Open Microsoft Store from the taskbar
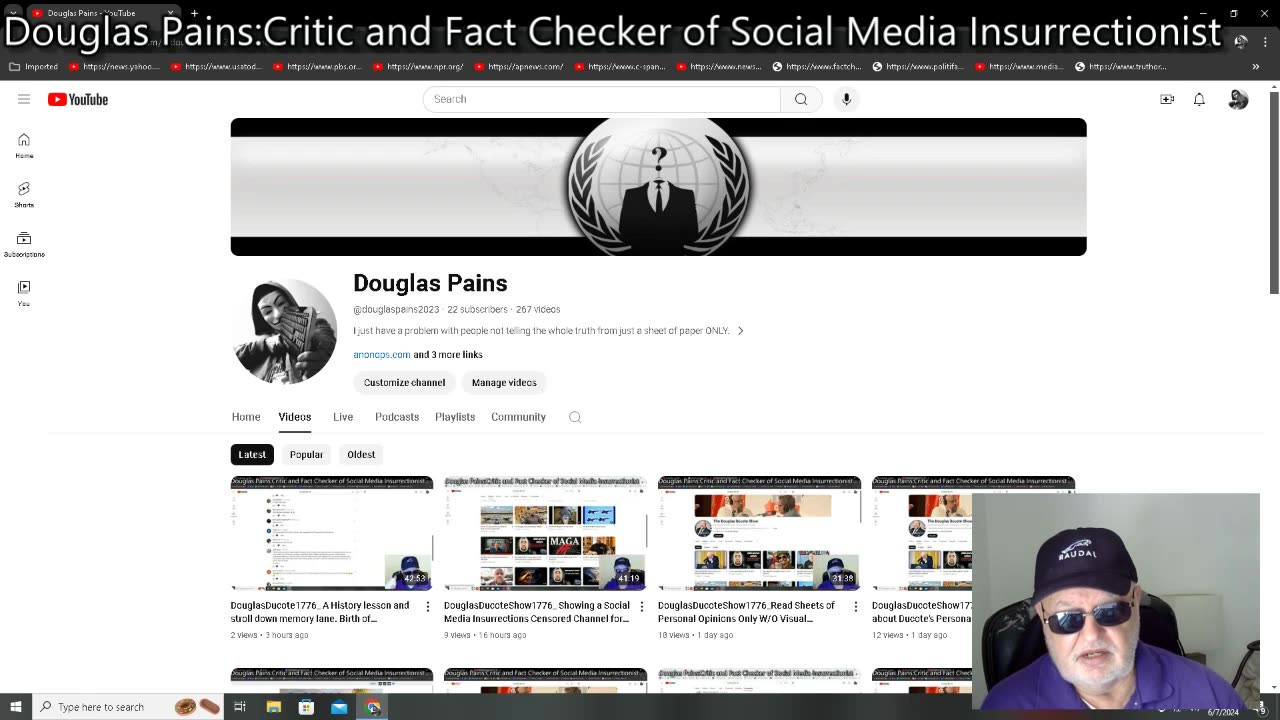 pos(306,707)
